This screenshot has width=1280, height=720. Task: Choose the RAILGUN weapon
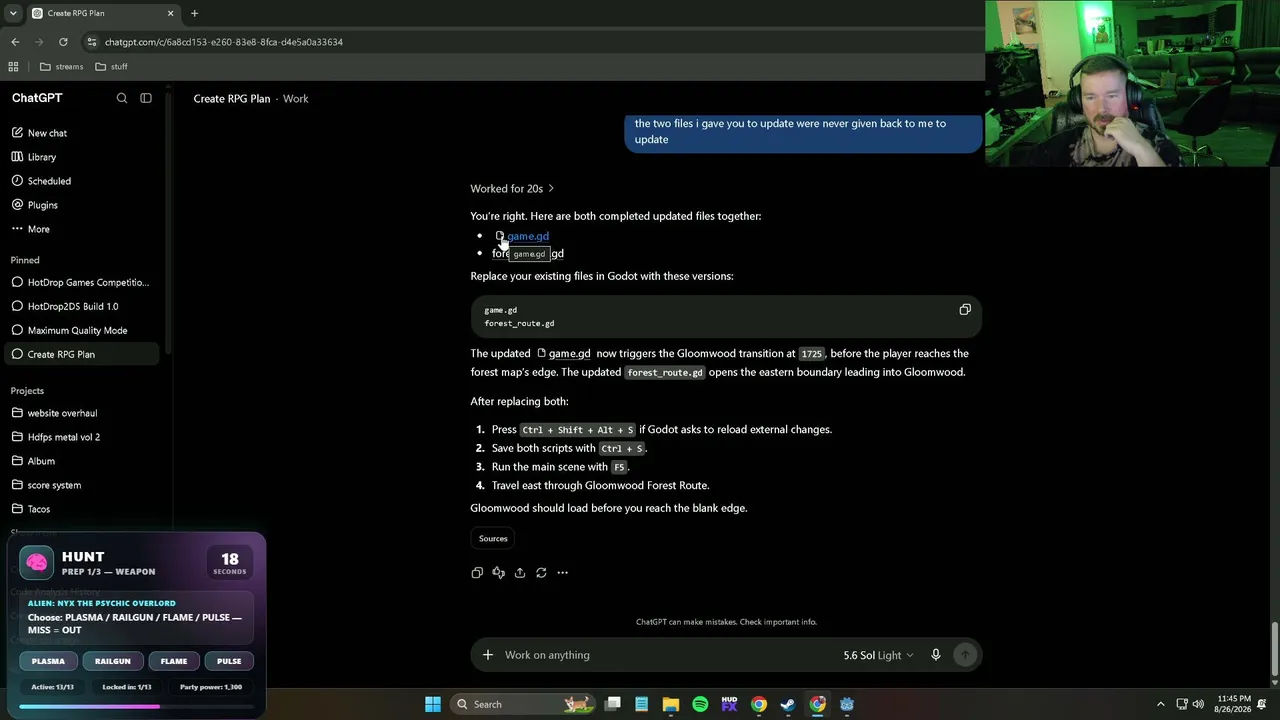click(113, 661)
